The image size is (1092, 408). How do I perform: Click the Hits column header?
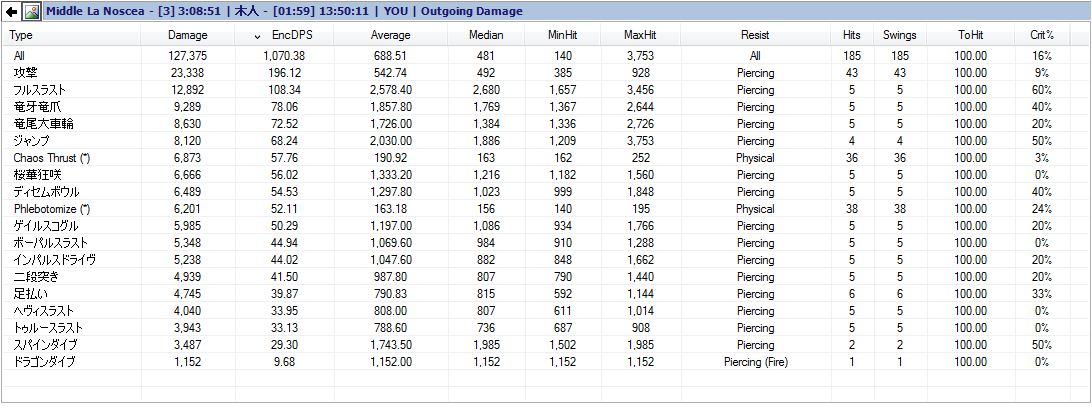(x=852, y=36)
